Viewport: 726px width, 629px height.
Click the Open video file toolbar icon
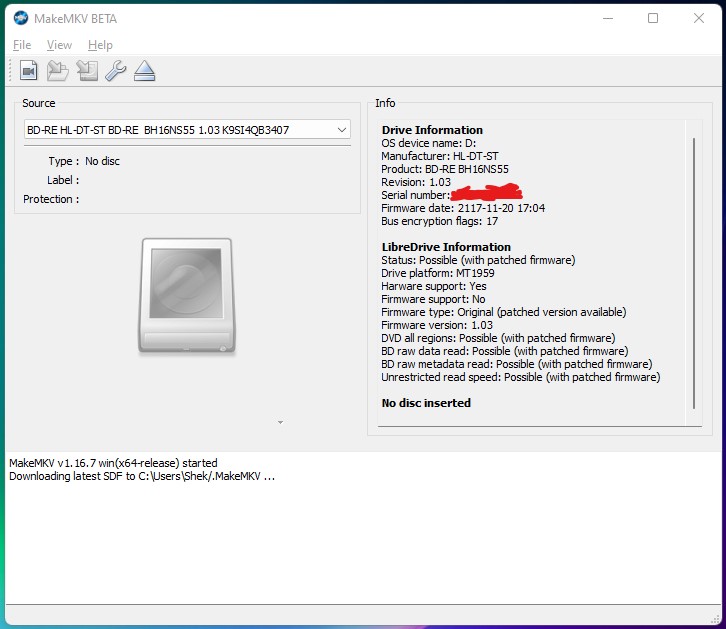pyautogui.click(x=29, y=71)
